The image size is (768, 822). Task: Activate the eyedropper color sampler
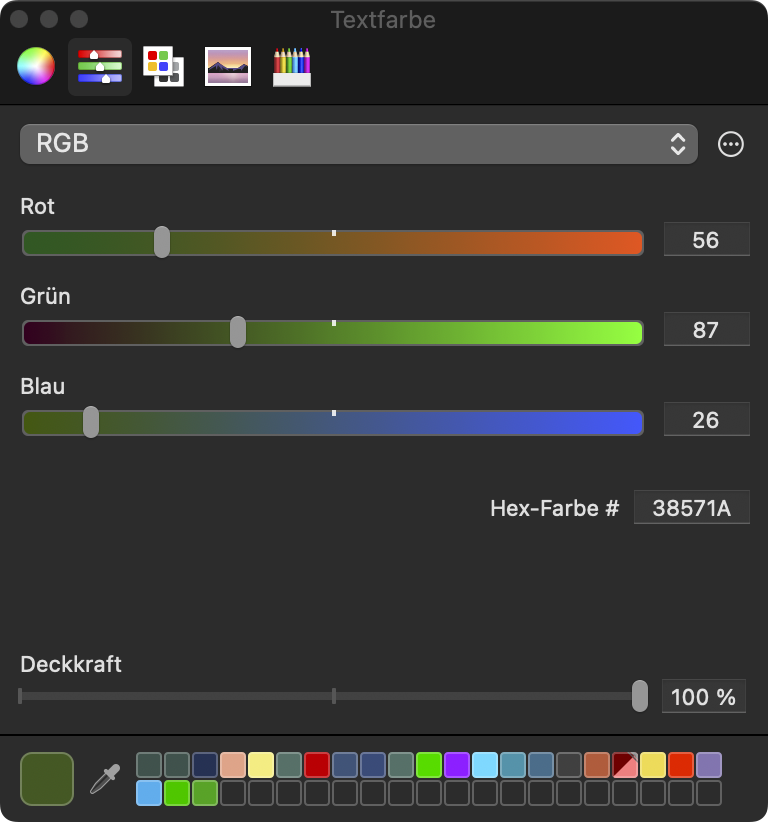[x=105, y=779]
